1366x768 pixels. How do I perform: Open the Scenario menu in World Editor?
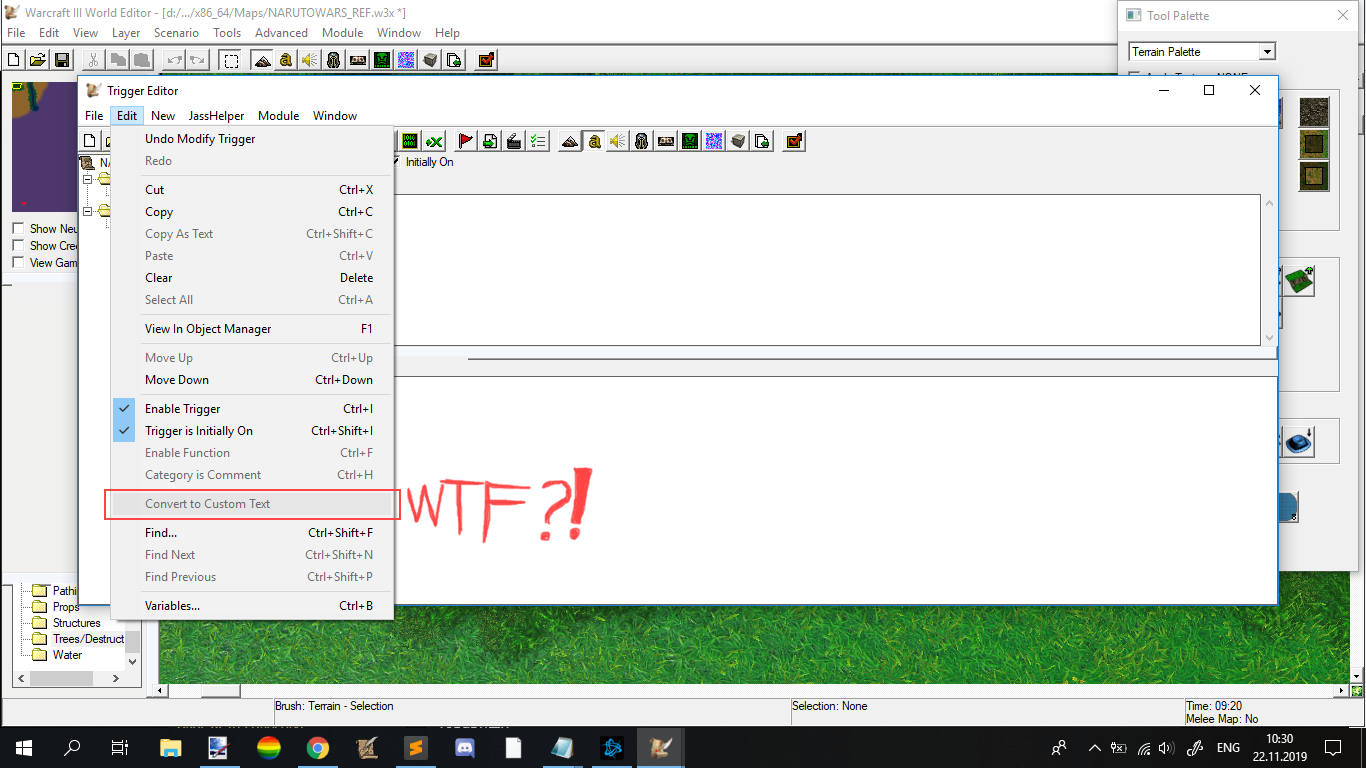pos(176,33)
